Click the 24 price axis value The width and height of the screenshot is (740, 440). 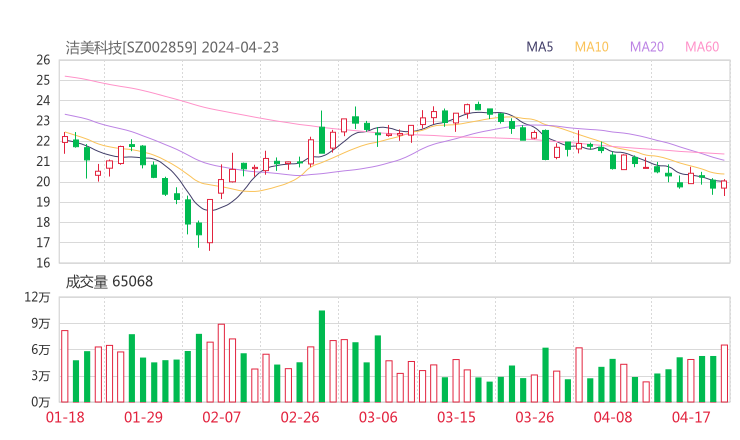(43, 101)
